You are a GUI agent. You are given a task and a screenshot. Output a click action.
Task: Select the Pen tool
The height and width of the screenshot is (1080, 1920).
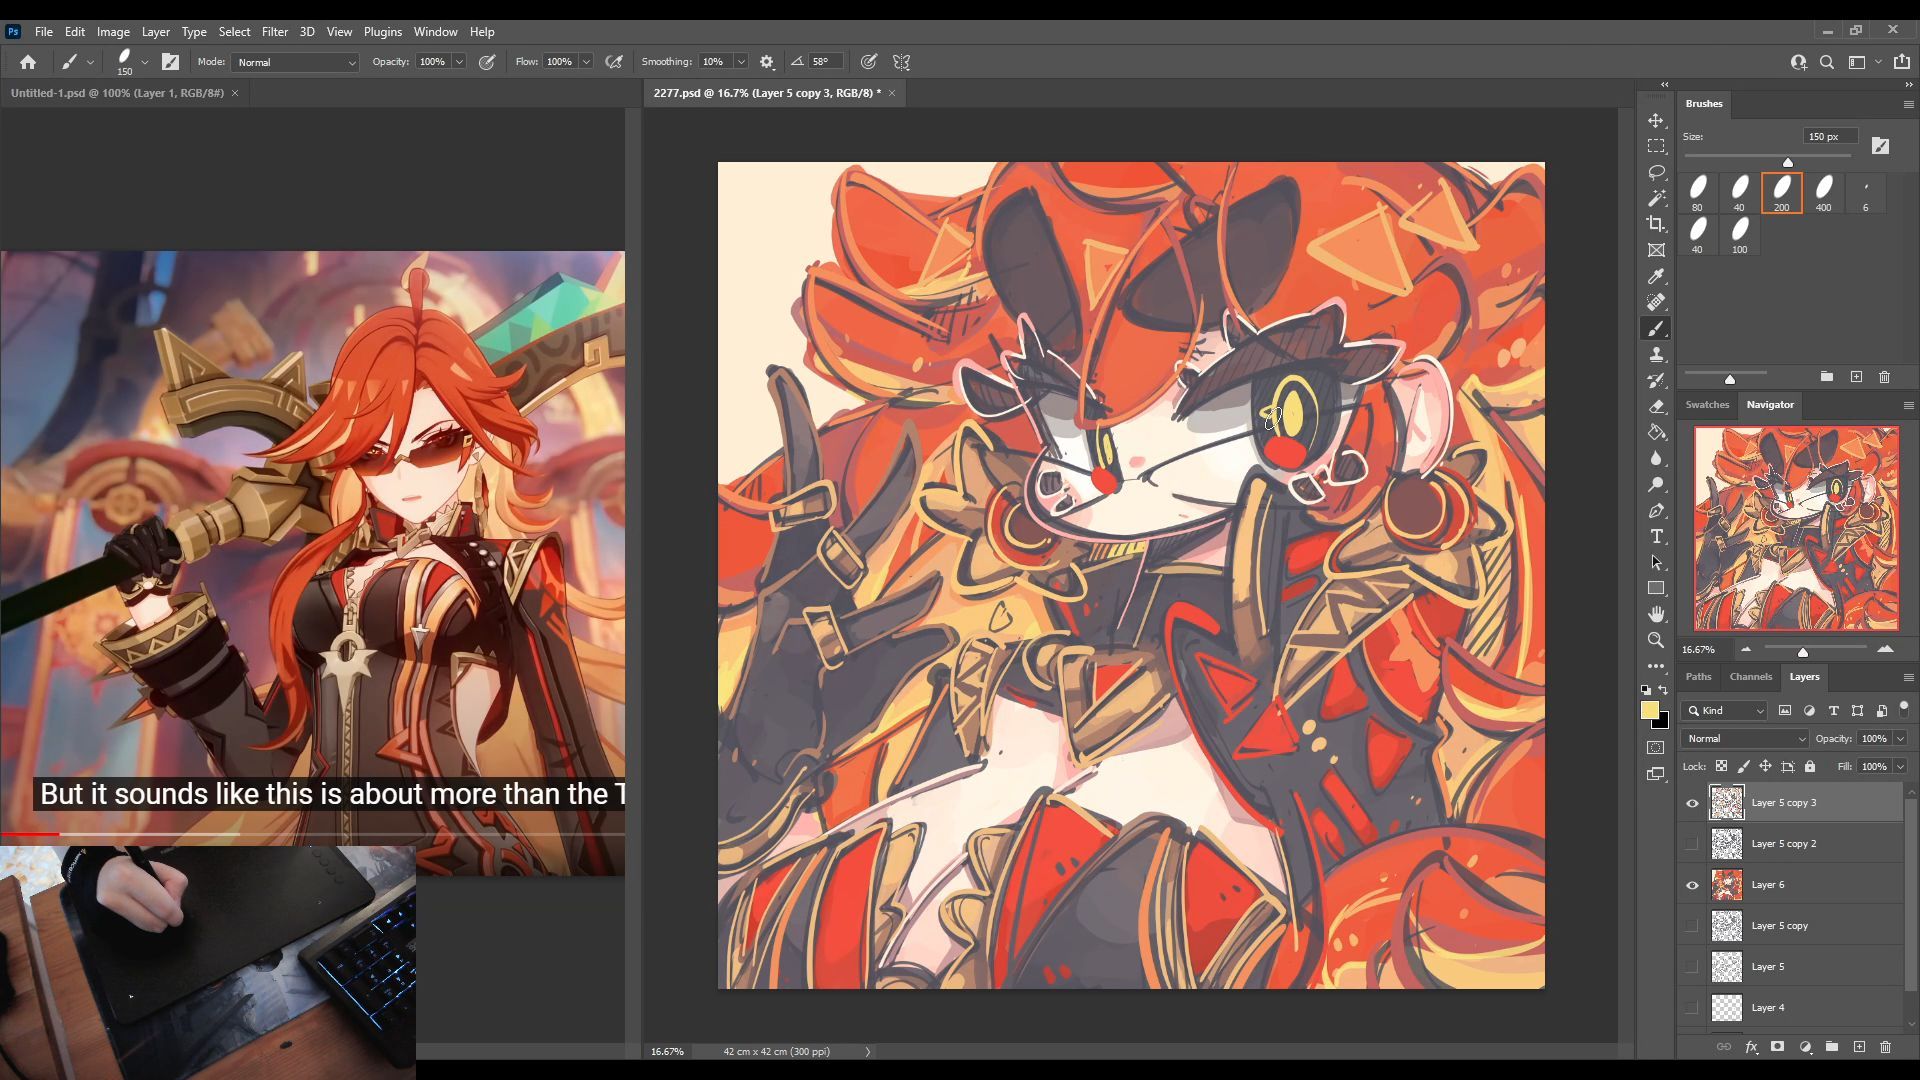(x=1656, y=510)
